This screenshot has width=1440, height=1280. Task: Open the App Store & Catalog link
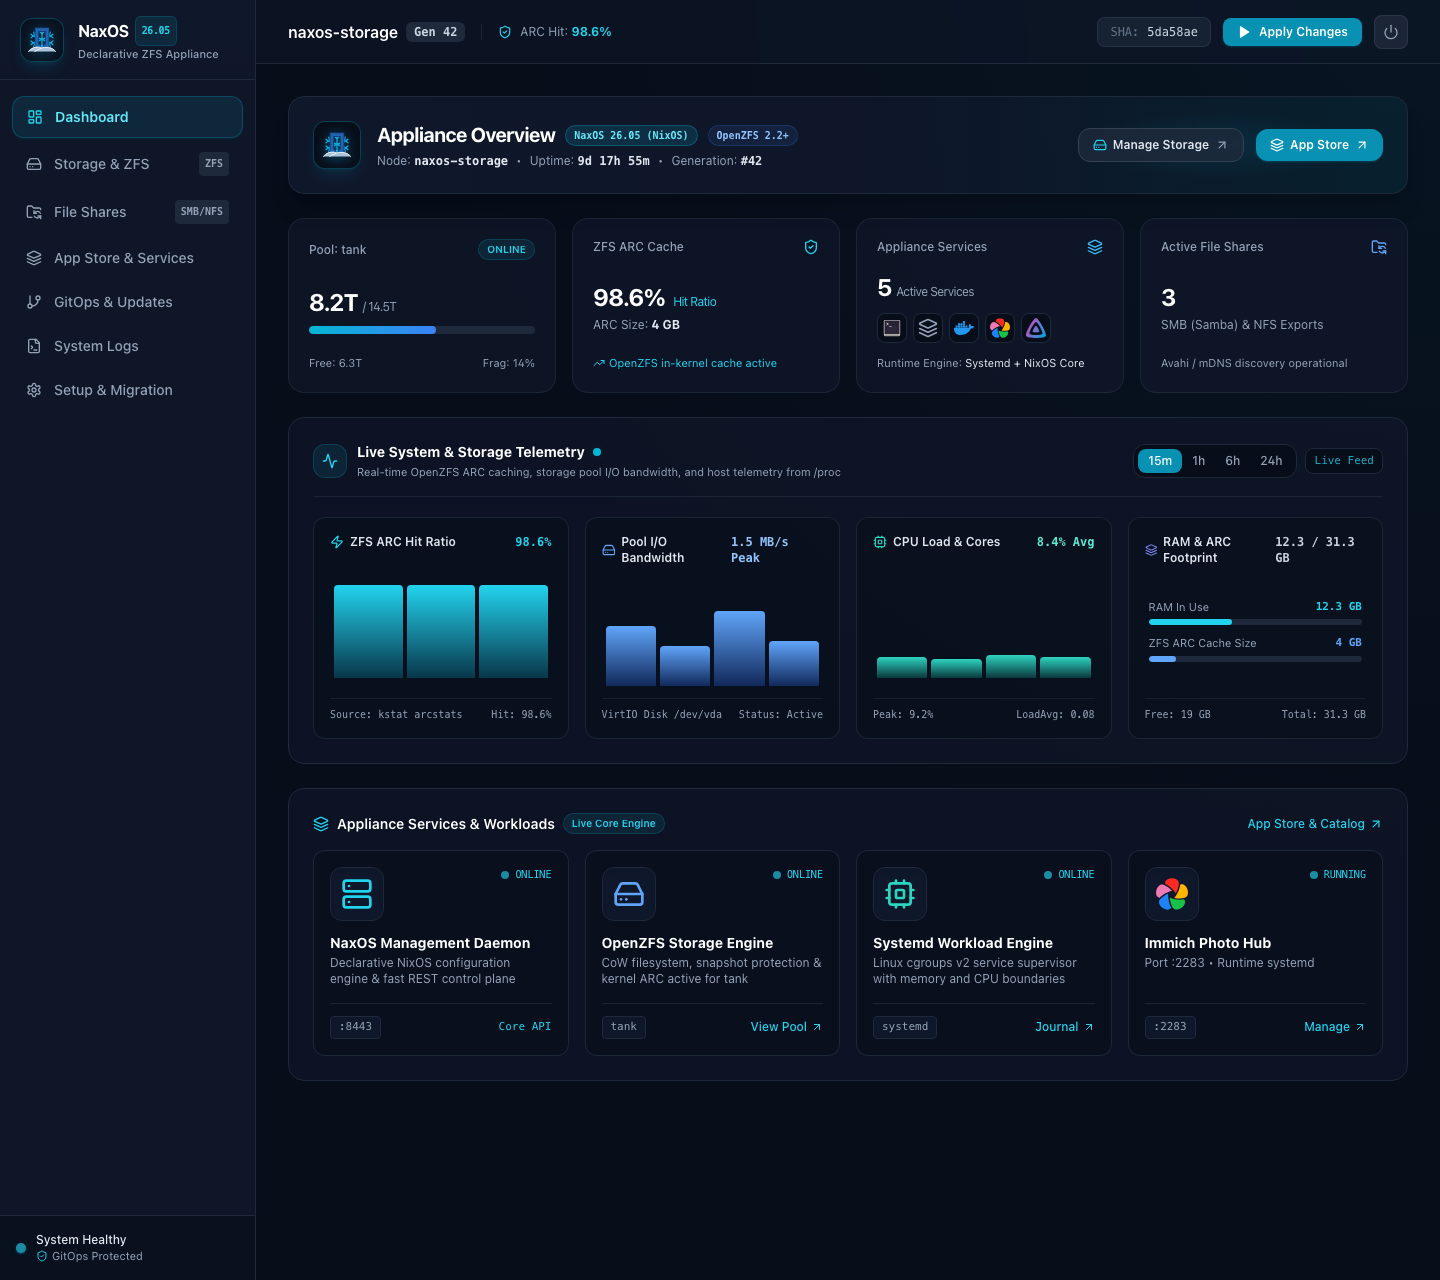coord(1314,824)
